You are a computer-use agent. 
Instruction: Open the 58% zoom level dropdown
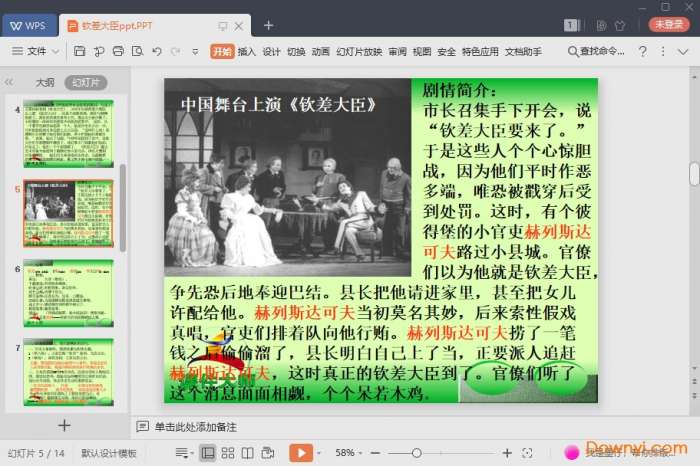point(349,453)
